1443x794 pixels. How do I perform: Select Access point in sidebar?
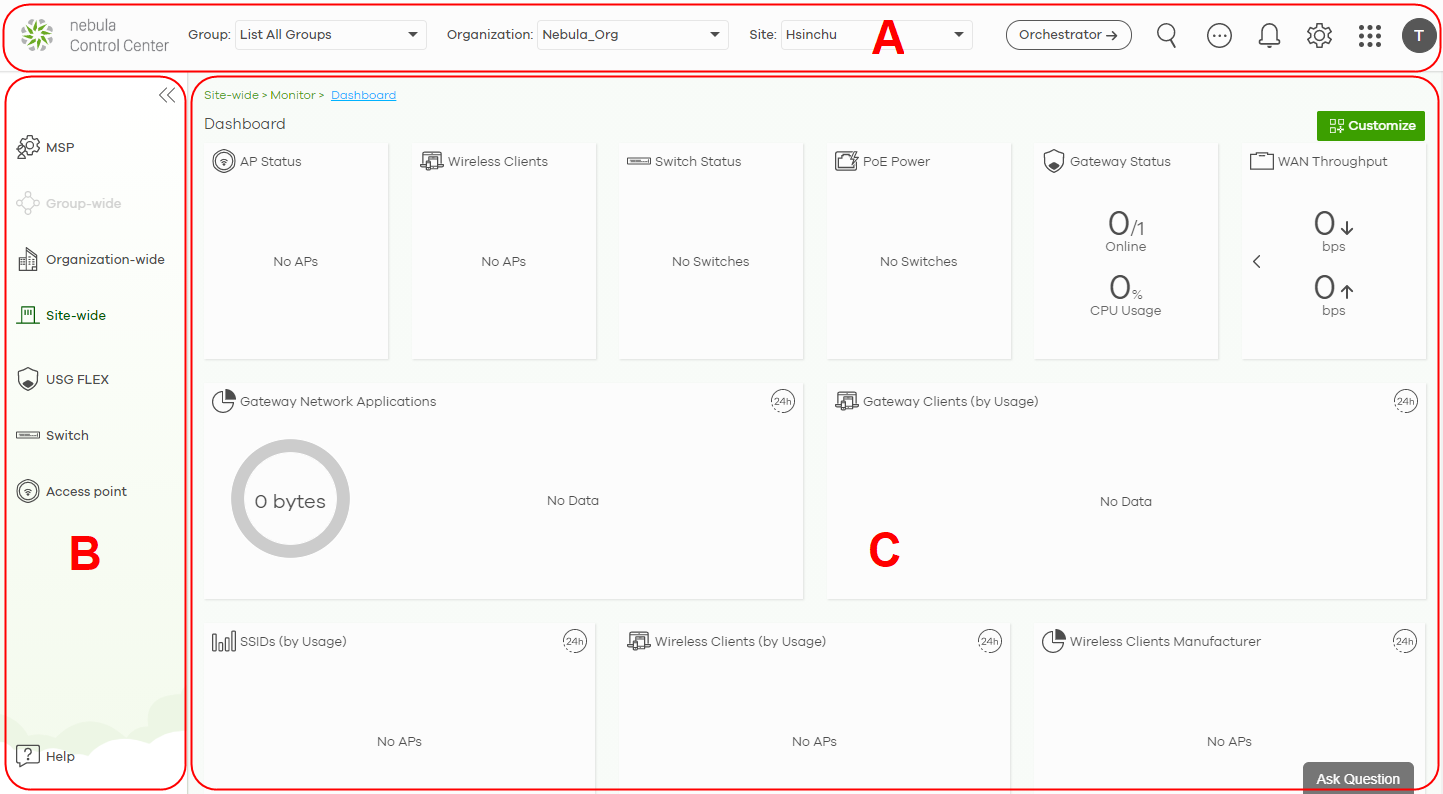[x=86, y=492]
